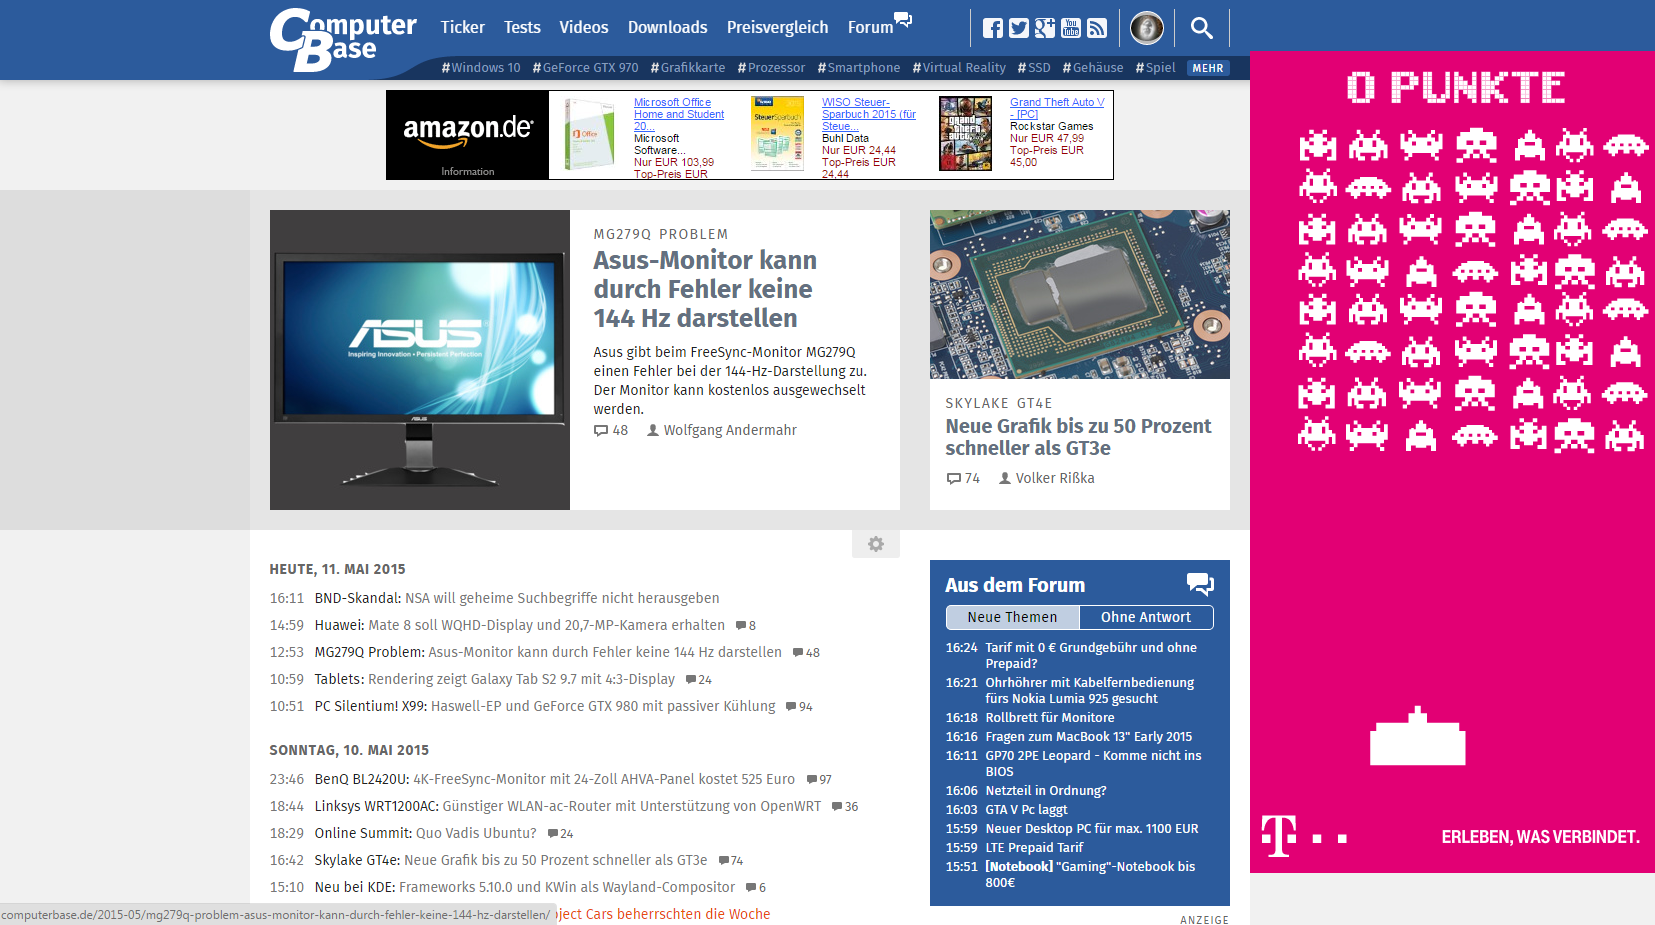Open the ComputerBase Facebook page icon
The width and height of the screenshot is (1655, 925).
coord(992,28)
